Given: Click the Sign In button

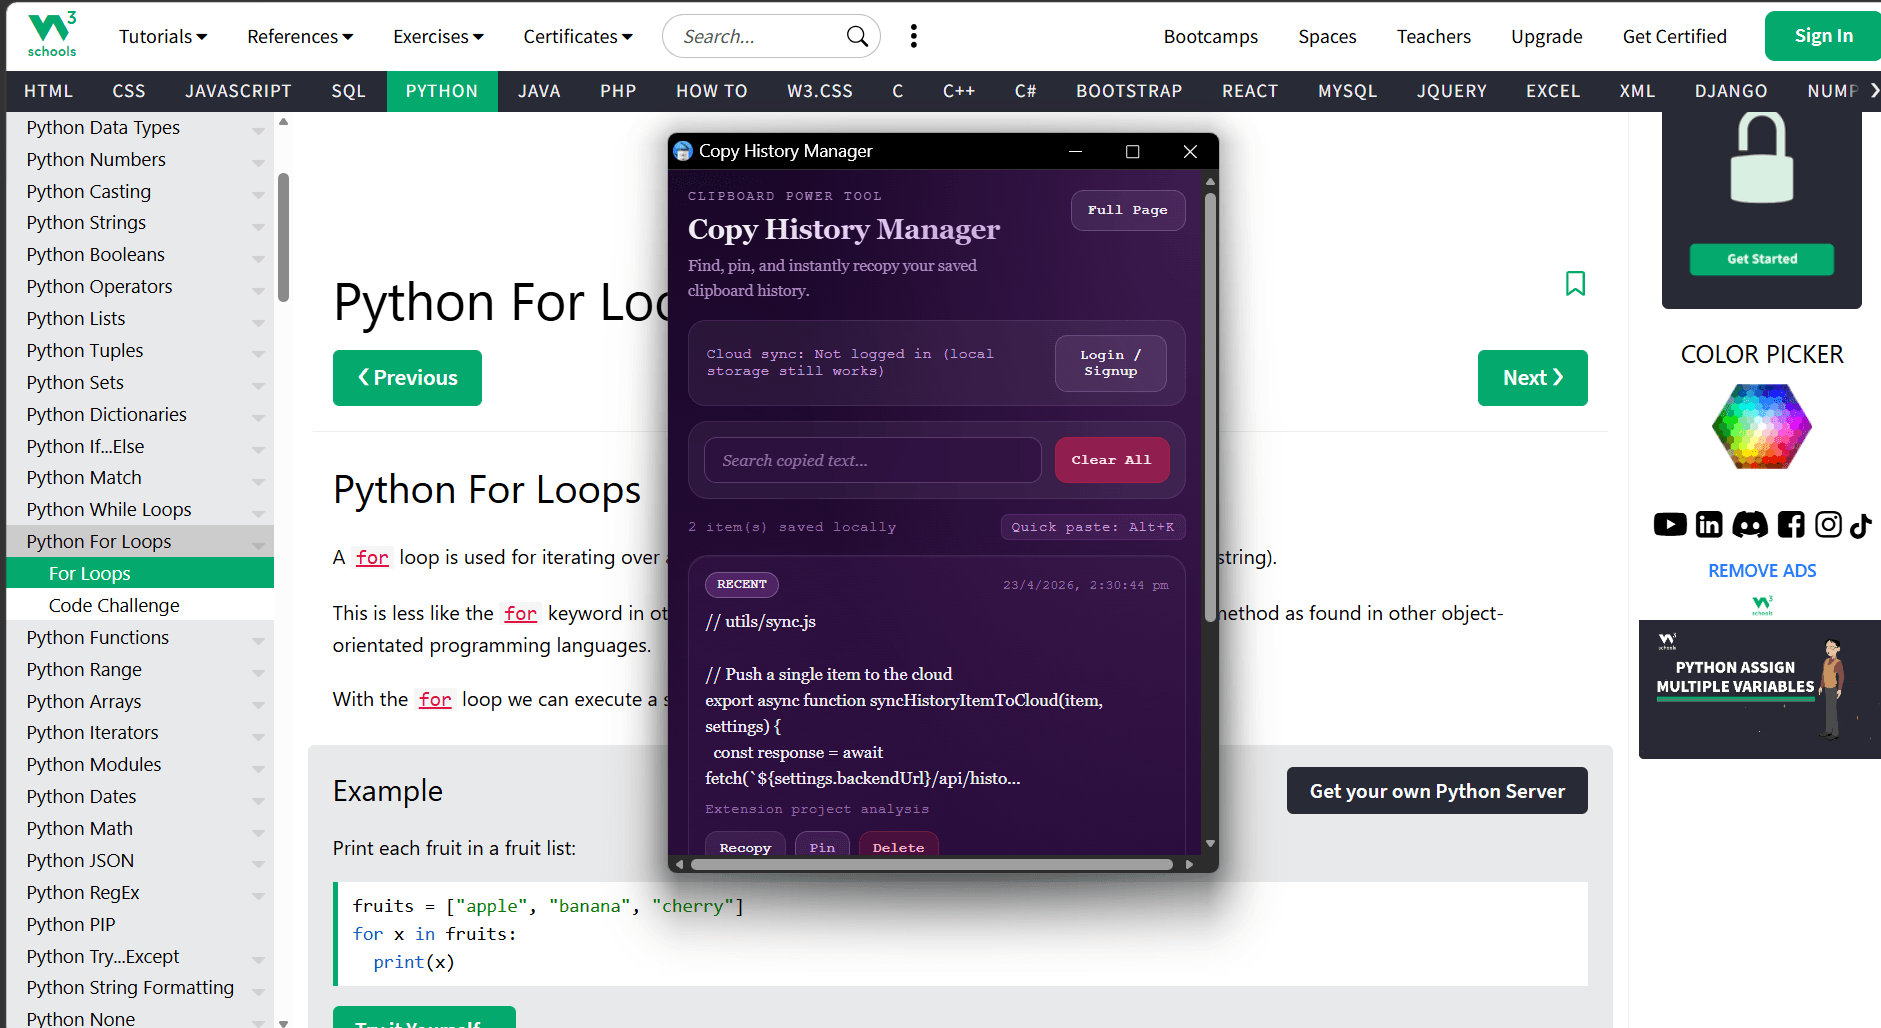Looking at the screenshot, I should 1823,36.
